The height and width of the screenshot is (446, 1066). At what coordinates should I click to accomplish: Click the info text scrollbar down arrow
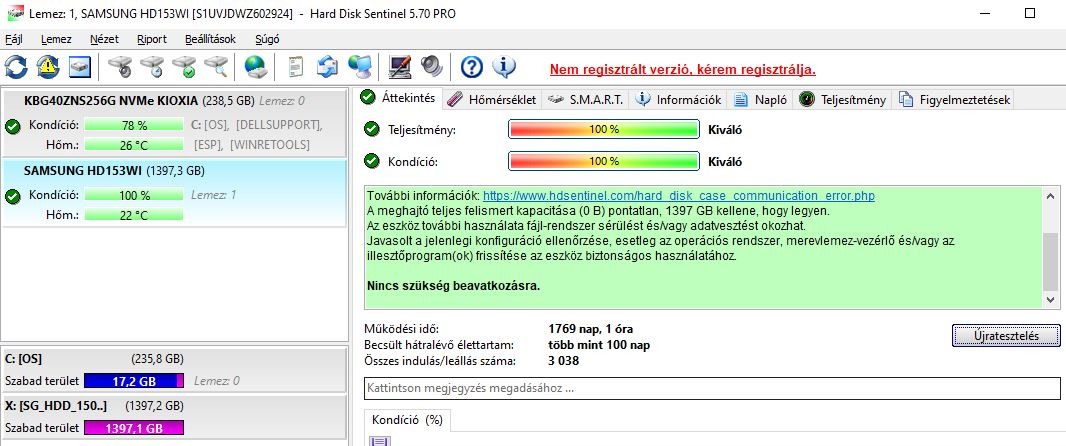(x=1051, y=300)
